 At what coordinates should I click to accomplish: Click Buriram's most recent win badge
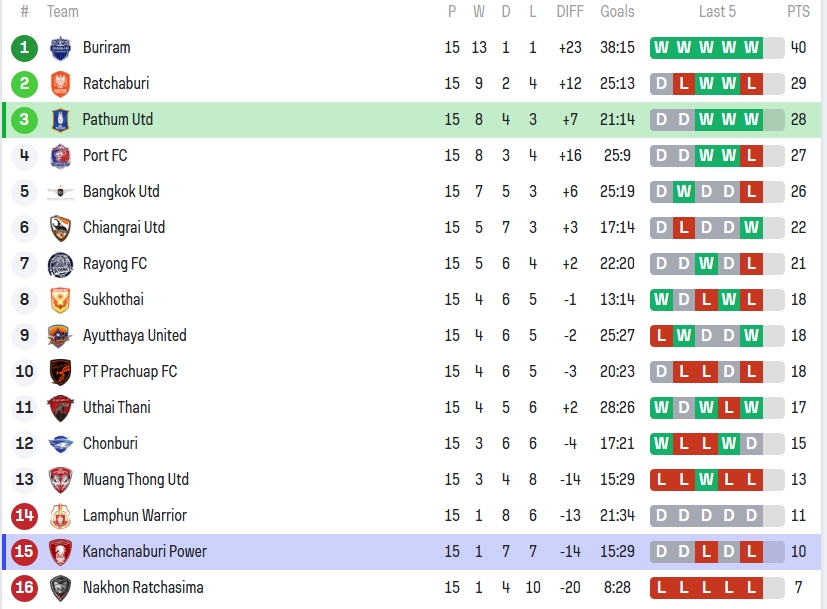tap(751, 48)
